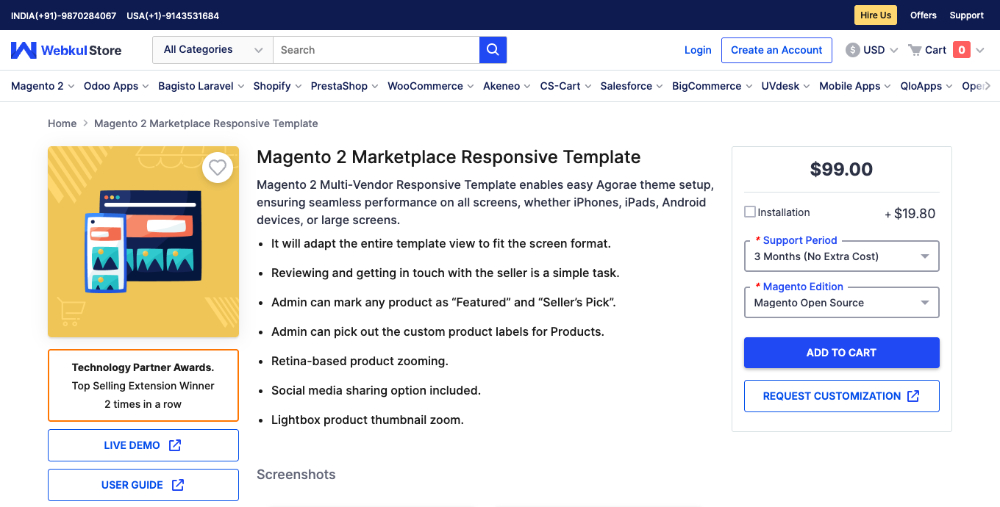Viewport: 1000px width, 507px height.
Task: Expand the Odoo Apps menu
Action: pos(116,86)
